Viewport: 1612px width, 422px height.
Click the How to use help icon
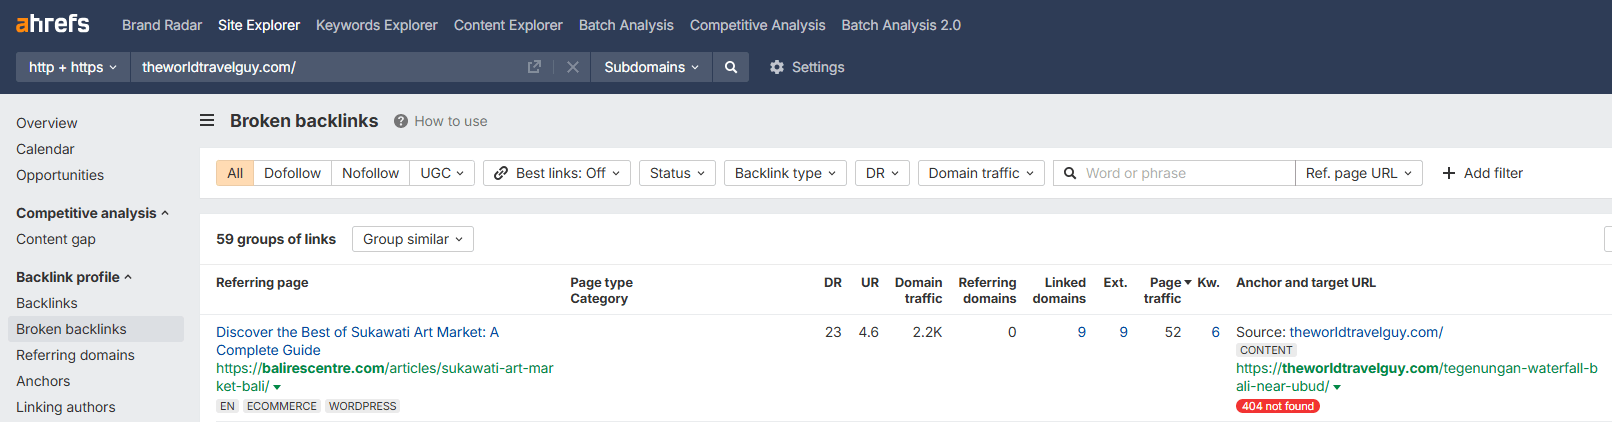(401, 121)
